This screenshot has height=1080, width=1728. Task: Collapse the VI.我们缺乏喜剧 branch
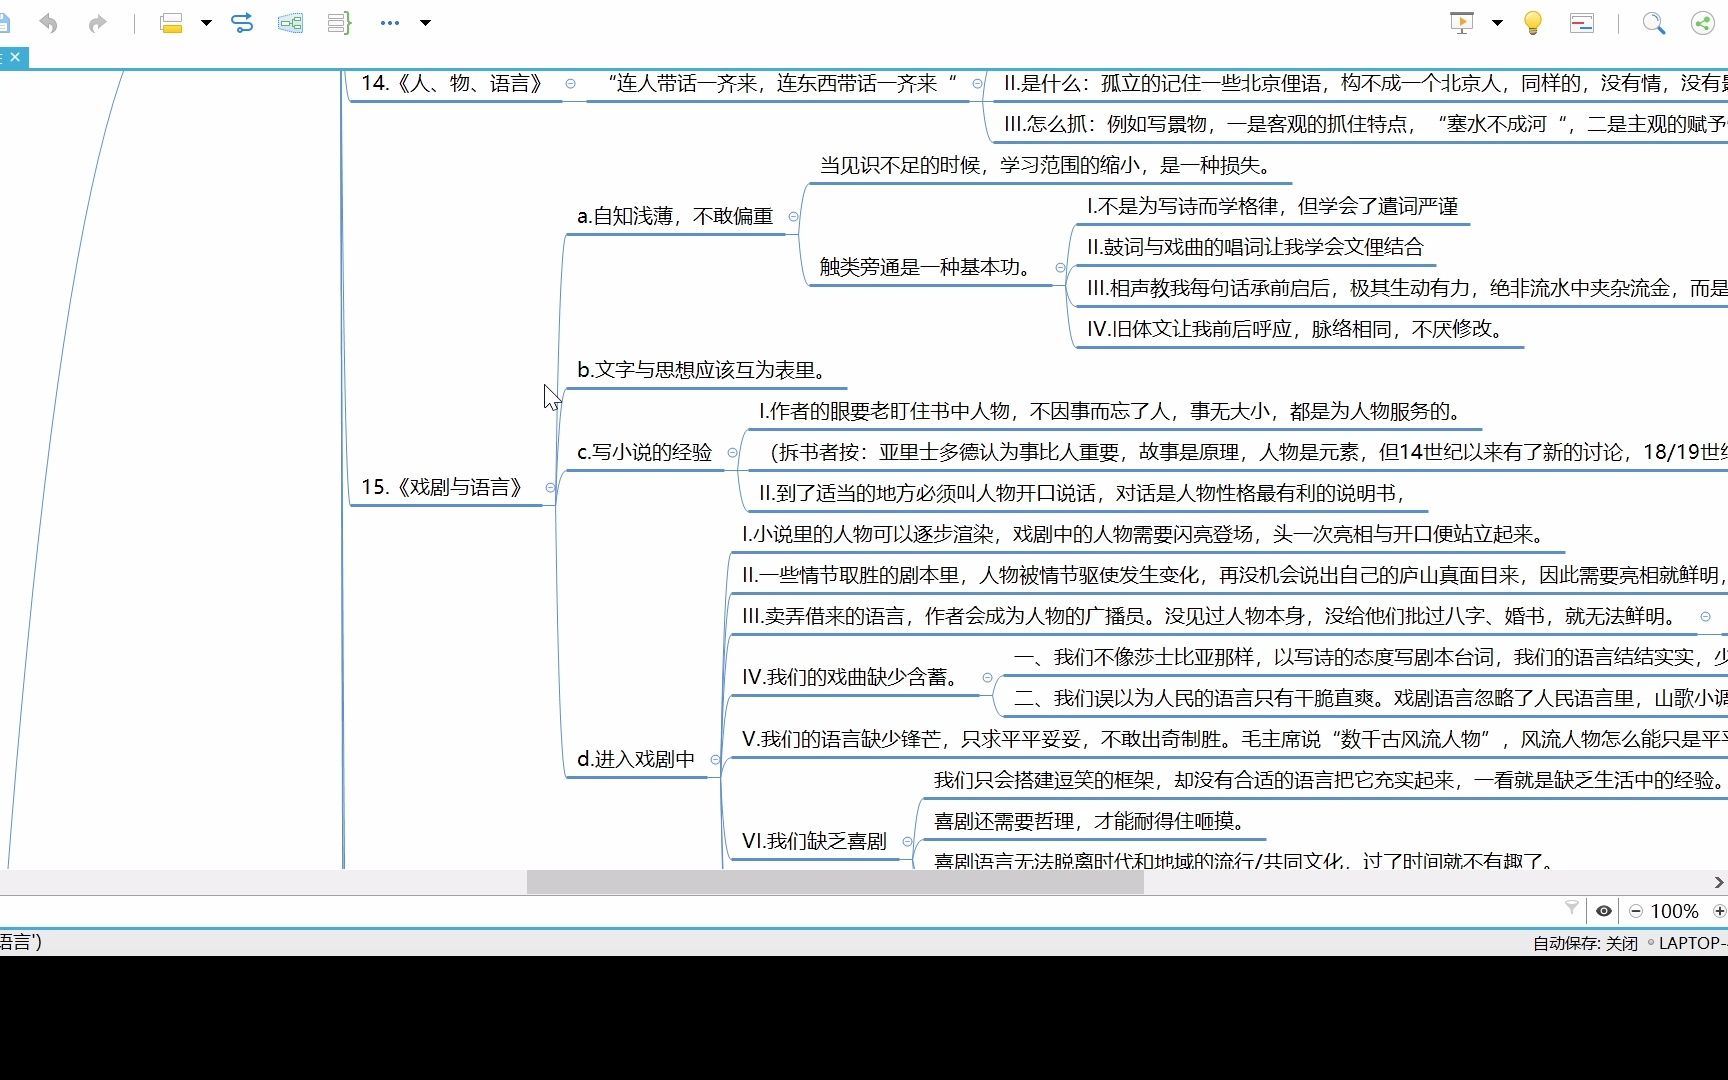tap(907, 842)
